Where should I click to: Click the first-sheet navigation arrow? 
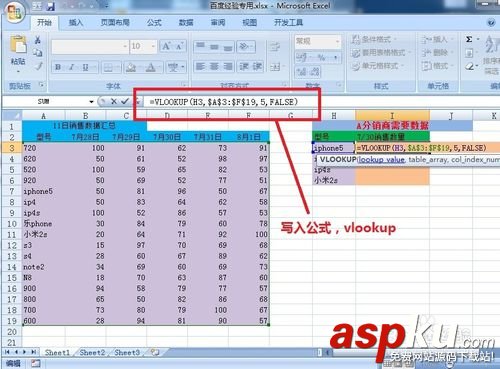(7, 352)
